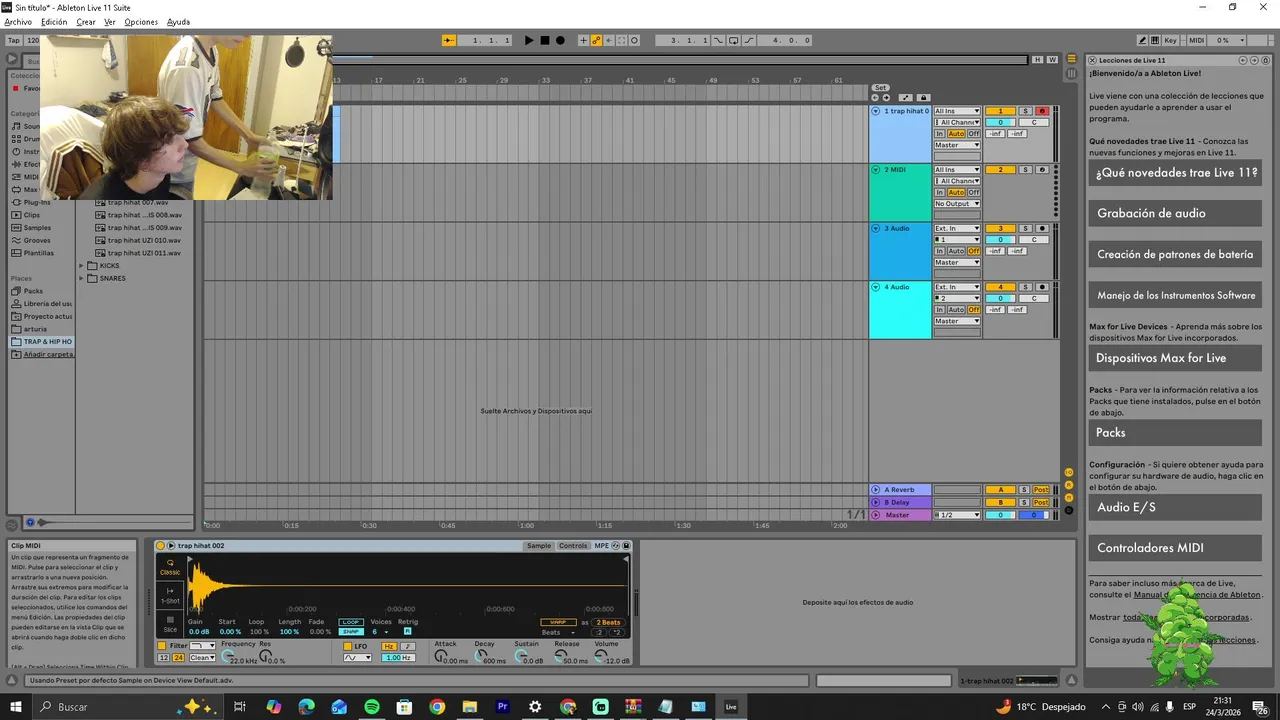Open Master track 1/2 output dropdown
This screenshot has height=720, width=1280.
957,515
